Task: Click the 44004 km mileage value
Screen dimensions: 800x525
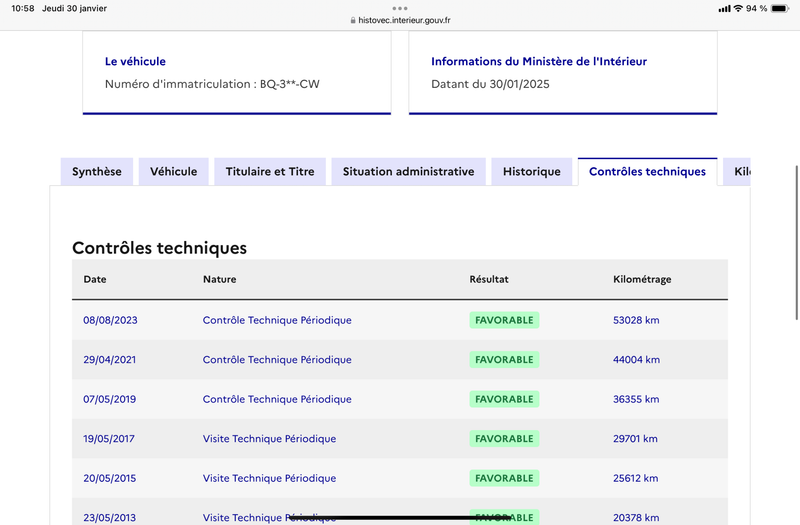Action: point(636,360)
